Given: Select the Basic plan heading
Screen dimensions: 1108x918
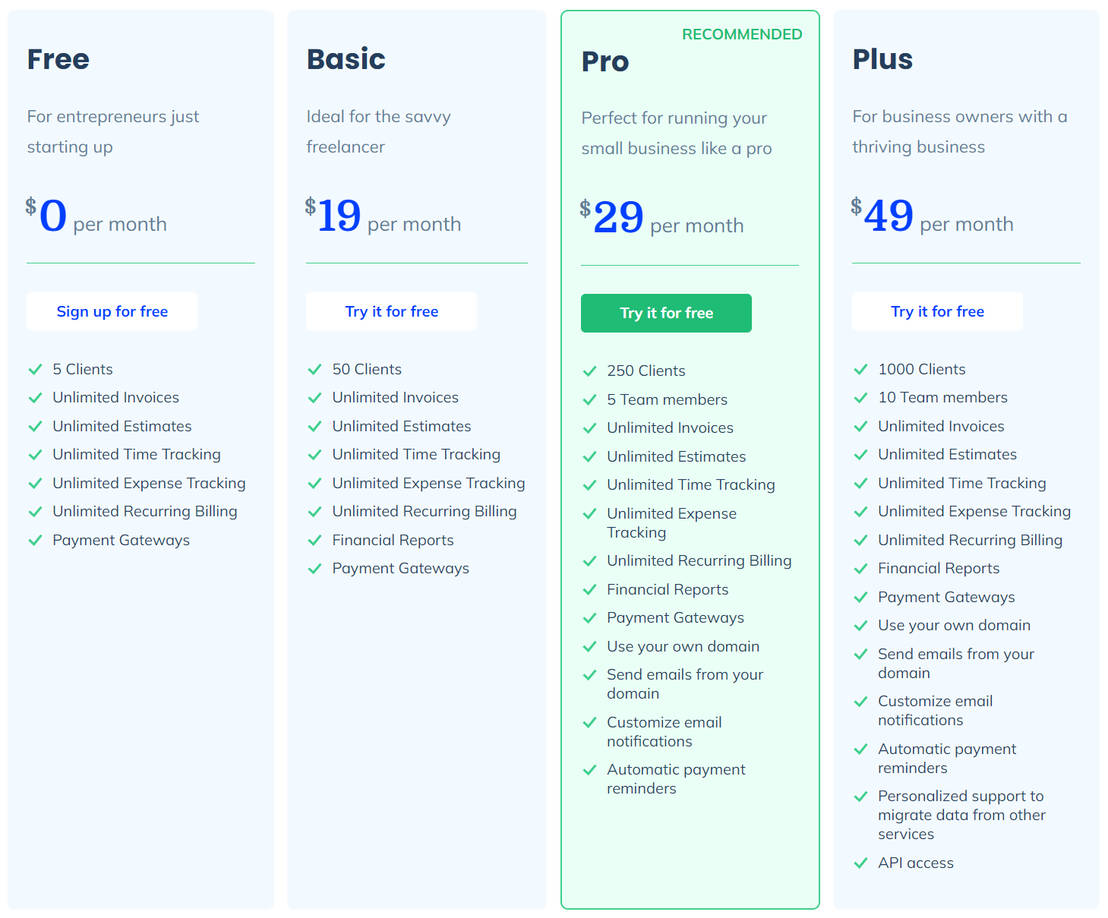Looking at the screenshot, I should (x=346, y=59).
